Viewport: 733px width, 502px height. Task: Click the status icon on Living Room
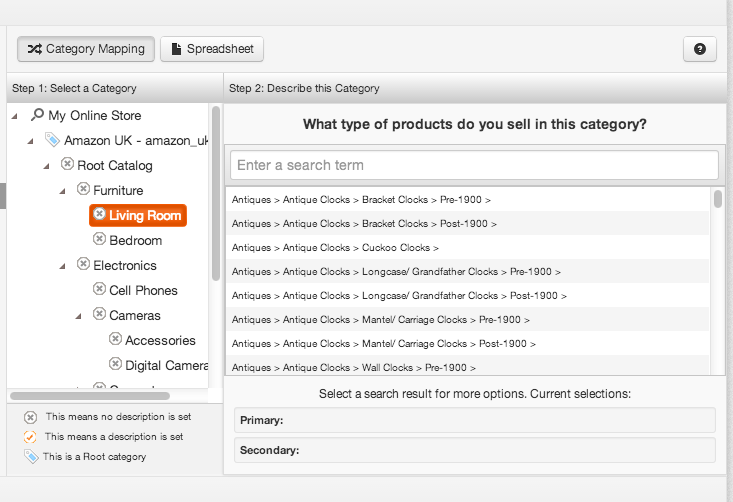99,214
